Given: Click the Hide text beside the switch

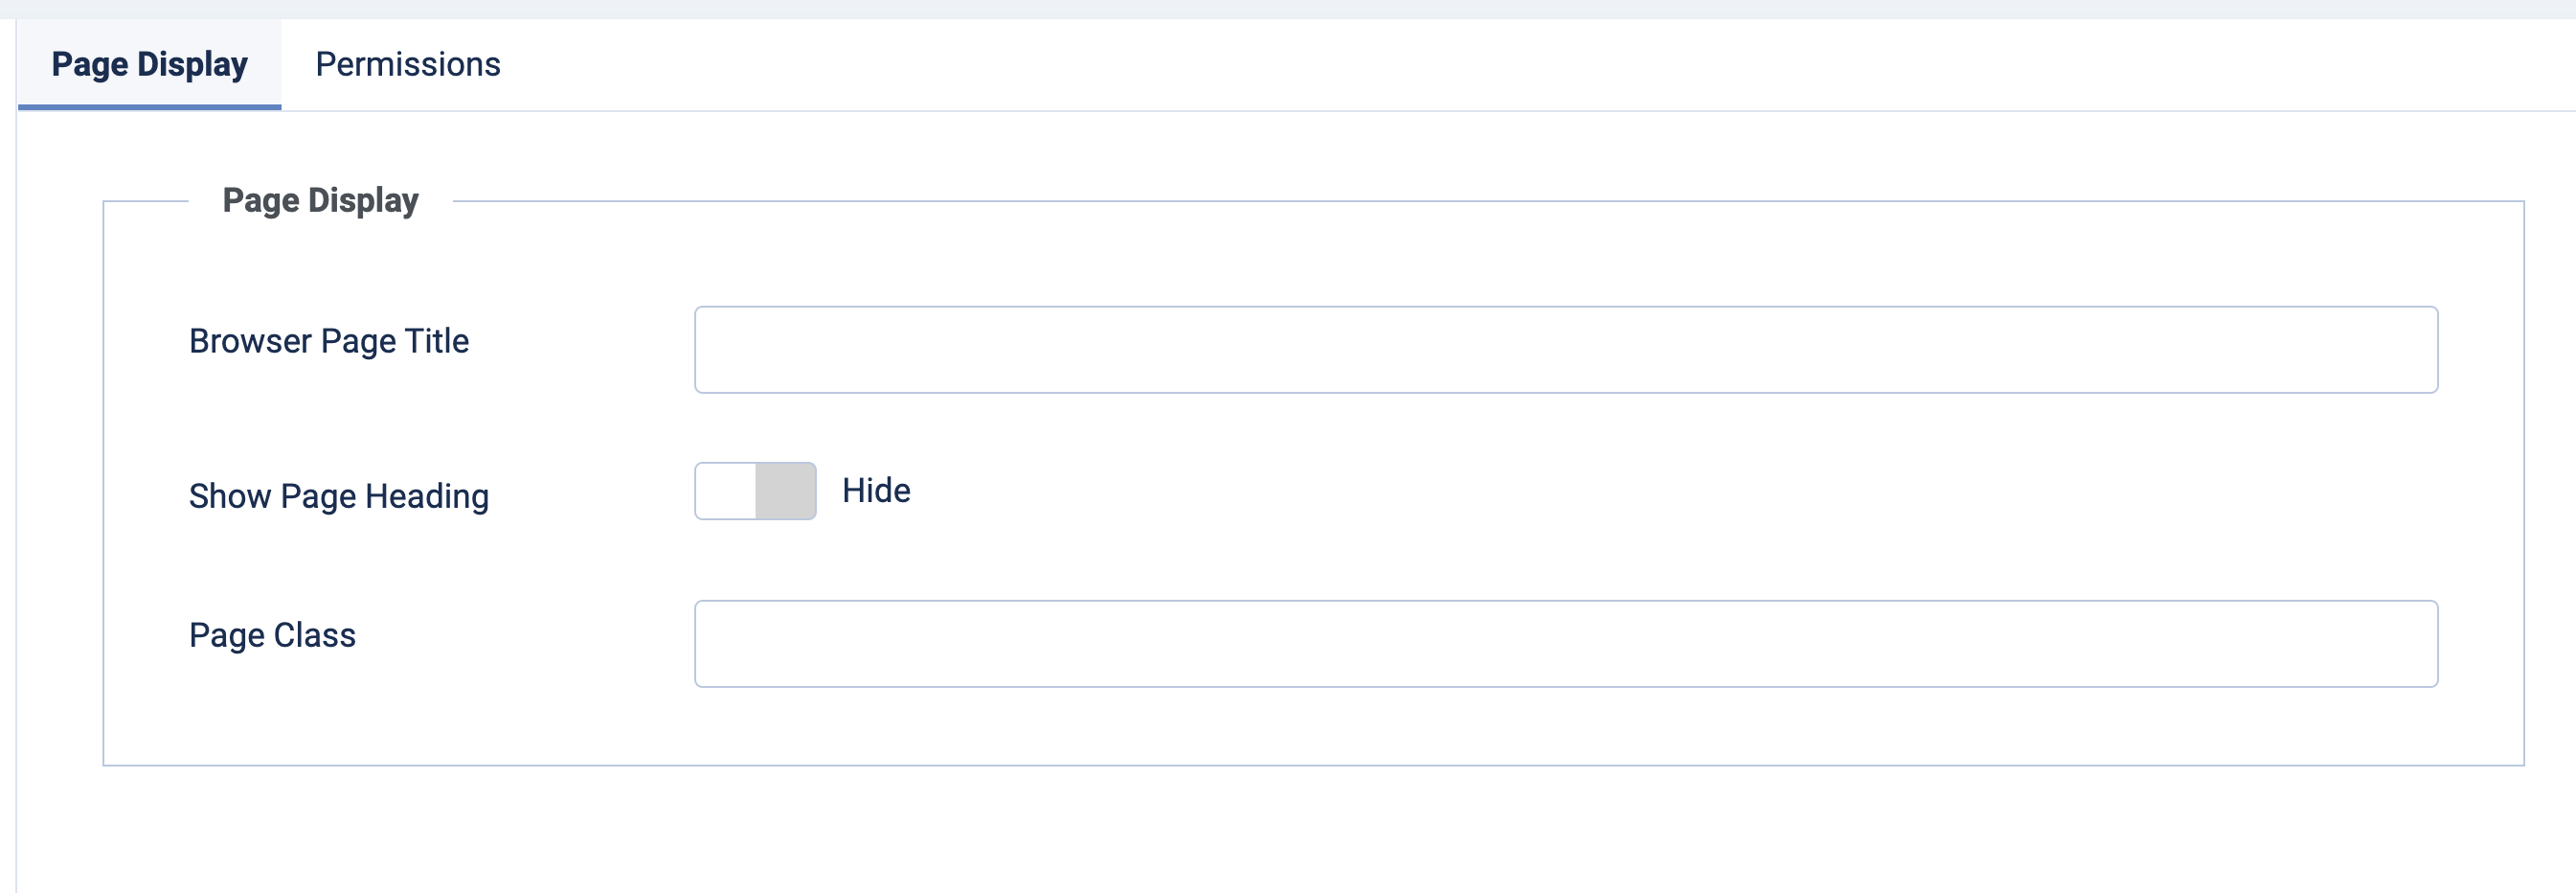Looking at the screenshot, I should (x=876, y=491).
